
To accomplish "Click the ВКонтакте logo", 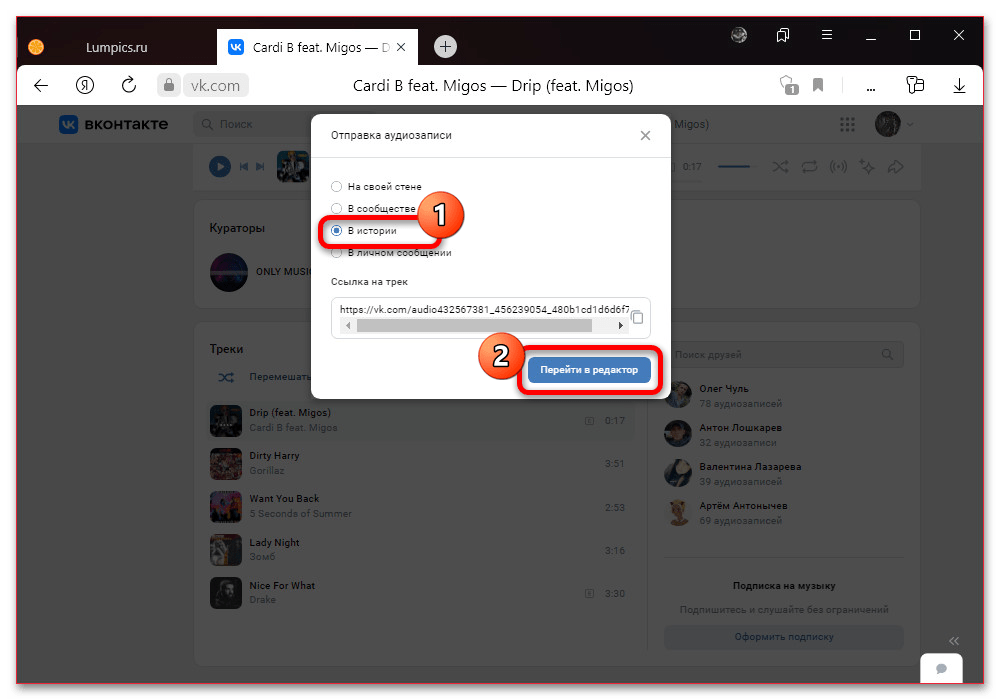I will (x=114, y=124).
